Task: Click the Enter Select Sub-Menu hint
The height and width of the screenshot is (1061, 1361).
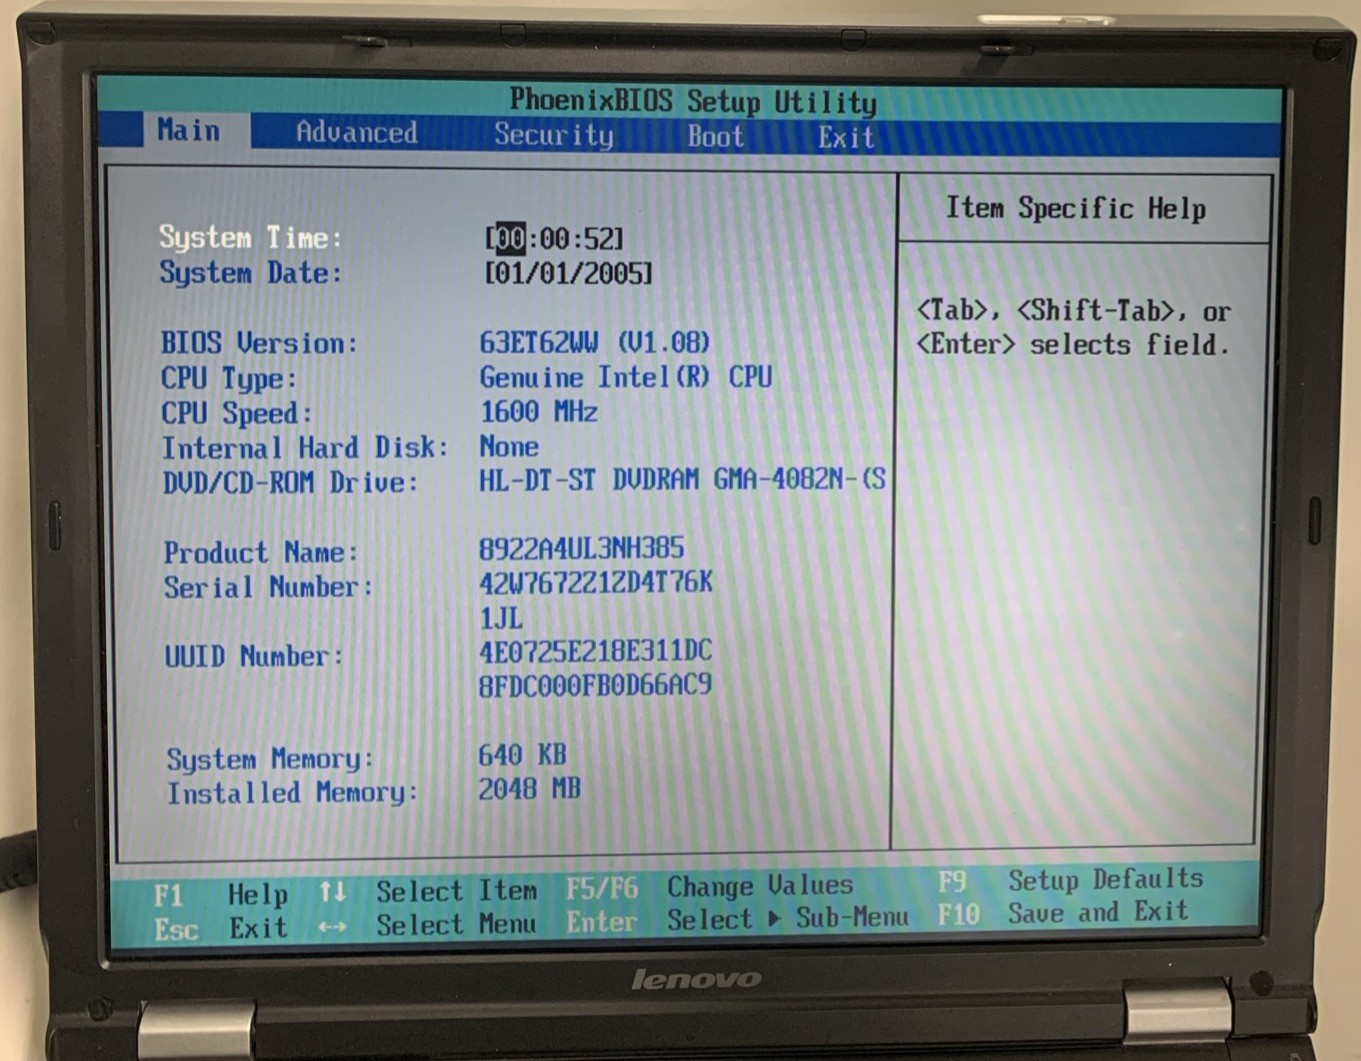Action: coord(738,919)
